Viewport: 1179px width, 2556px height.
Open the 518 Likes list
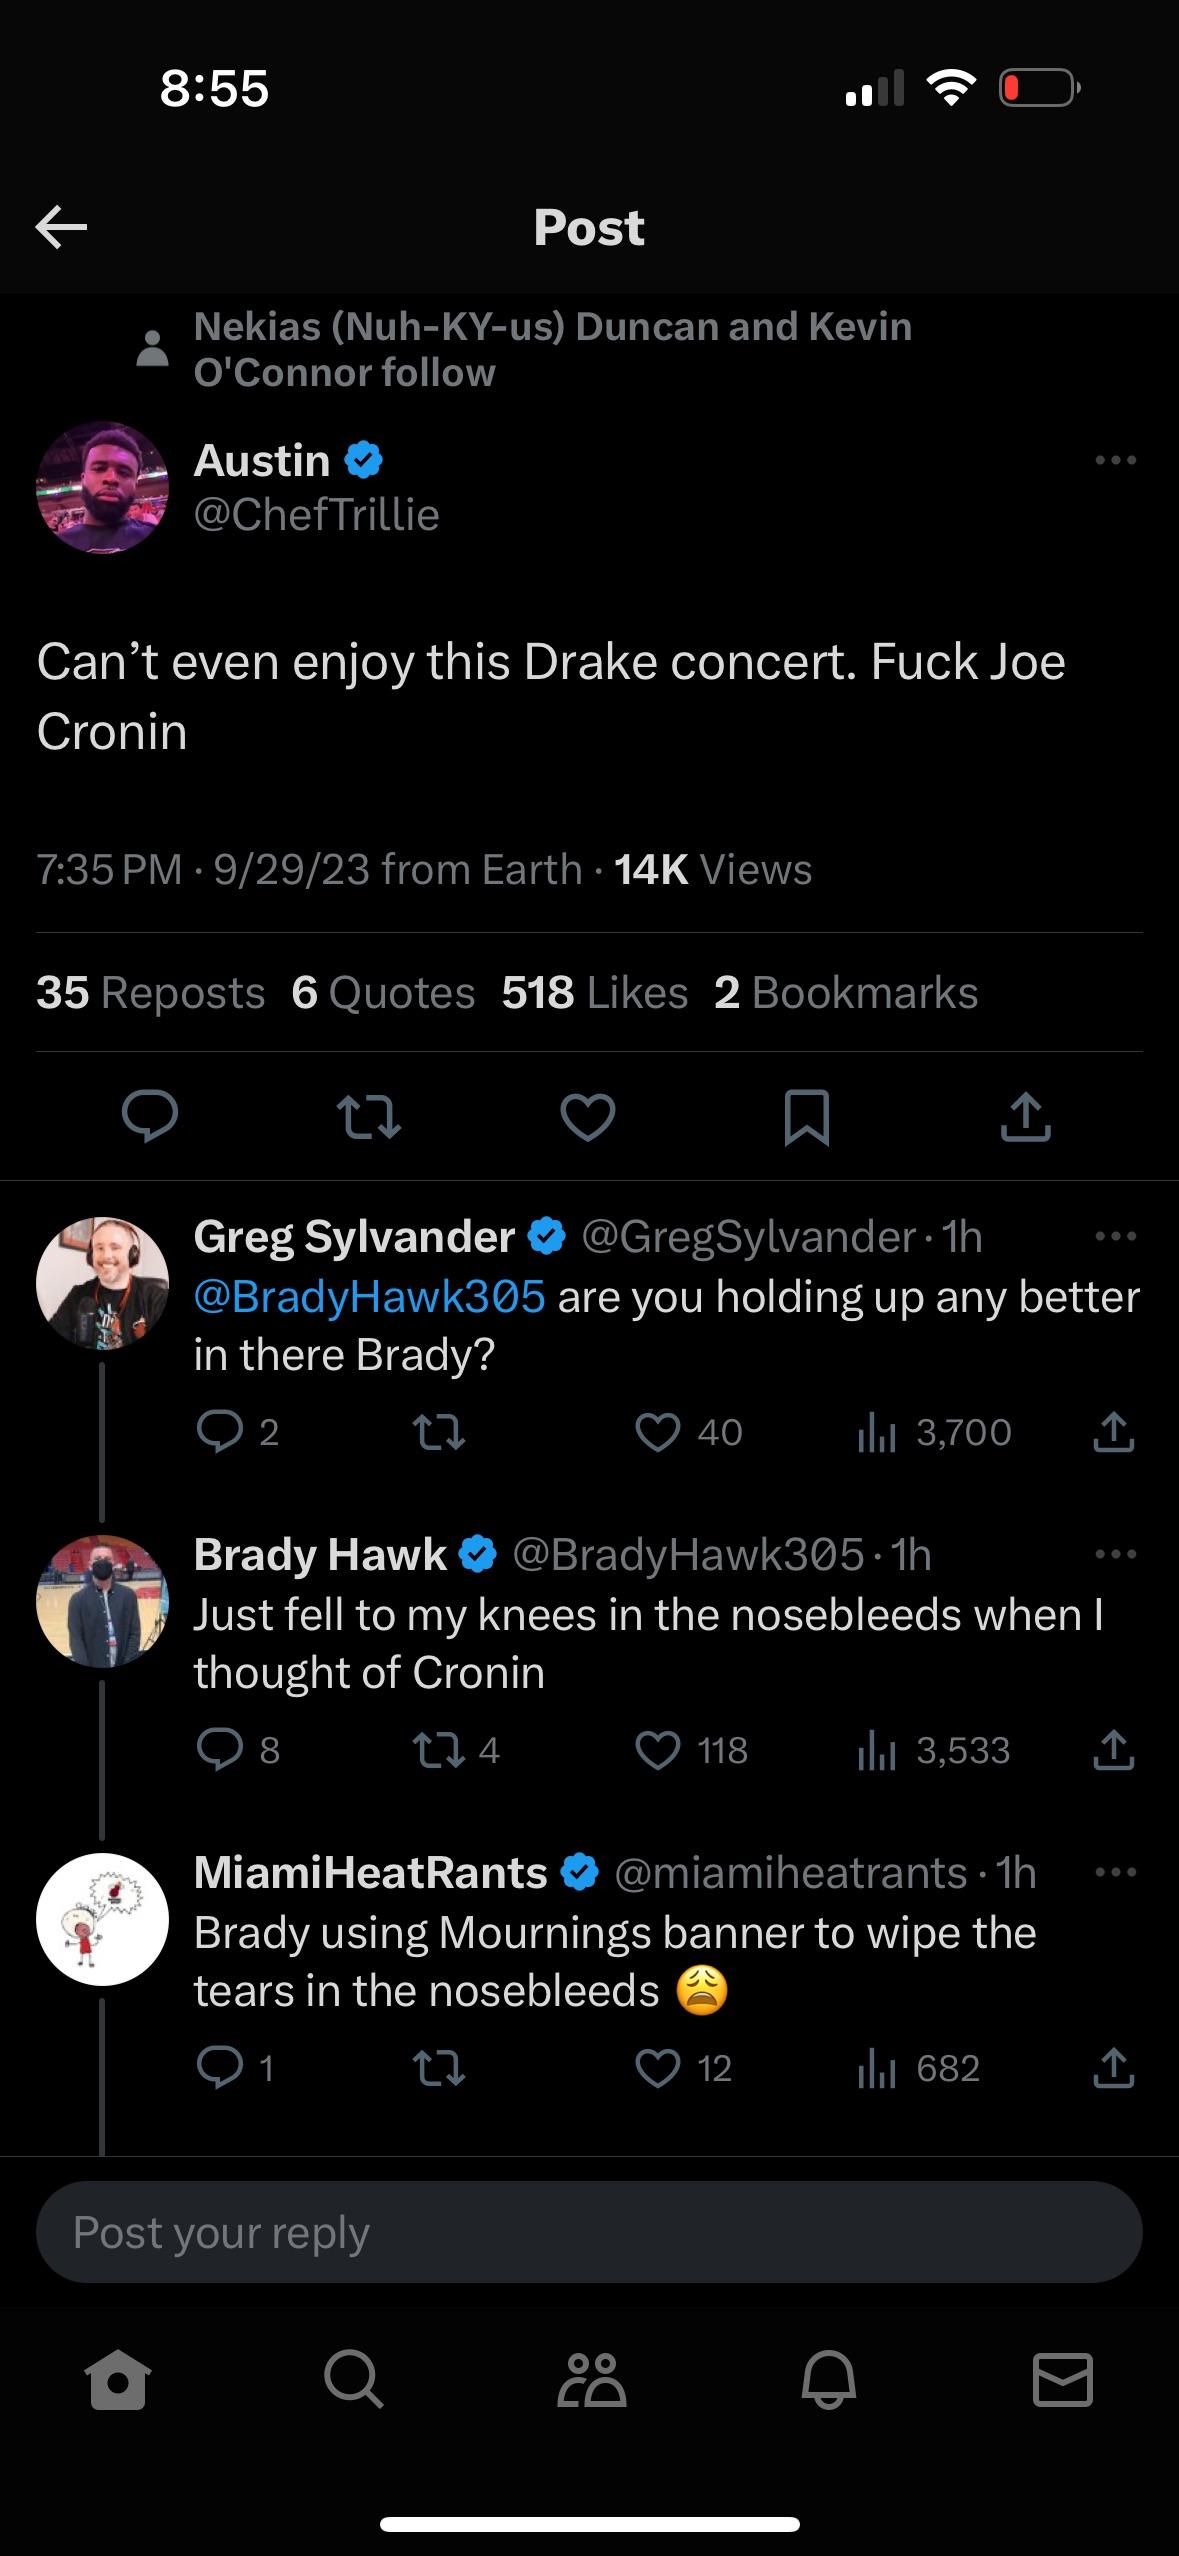[x=594, y=993]
